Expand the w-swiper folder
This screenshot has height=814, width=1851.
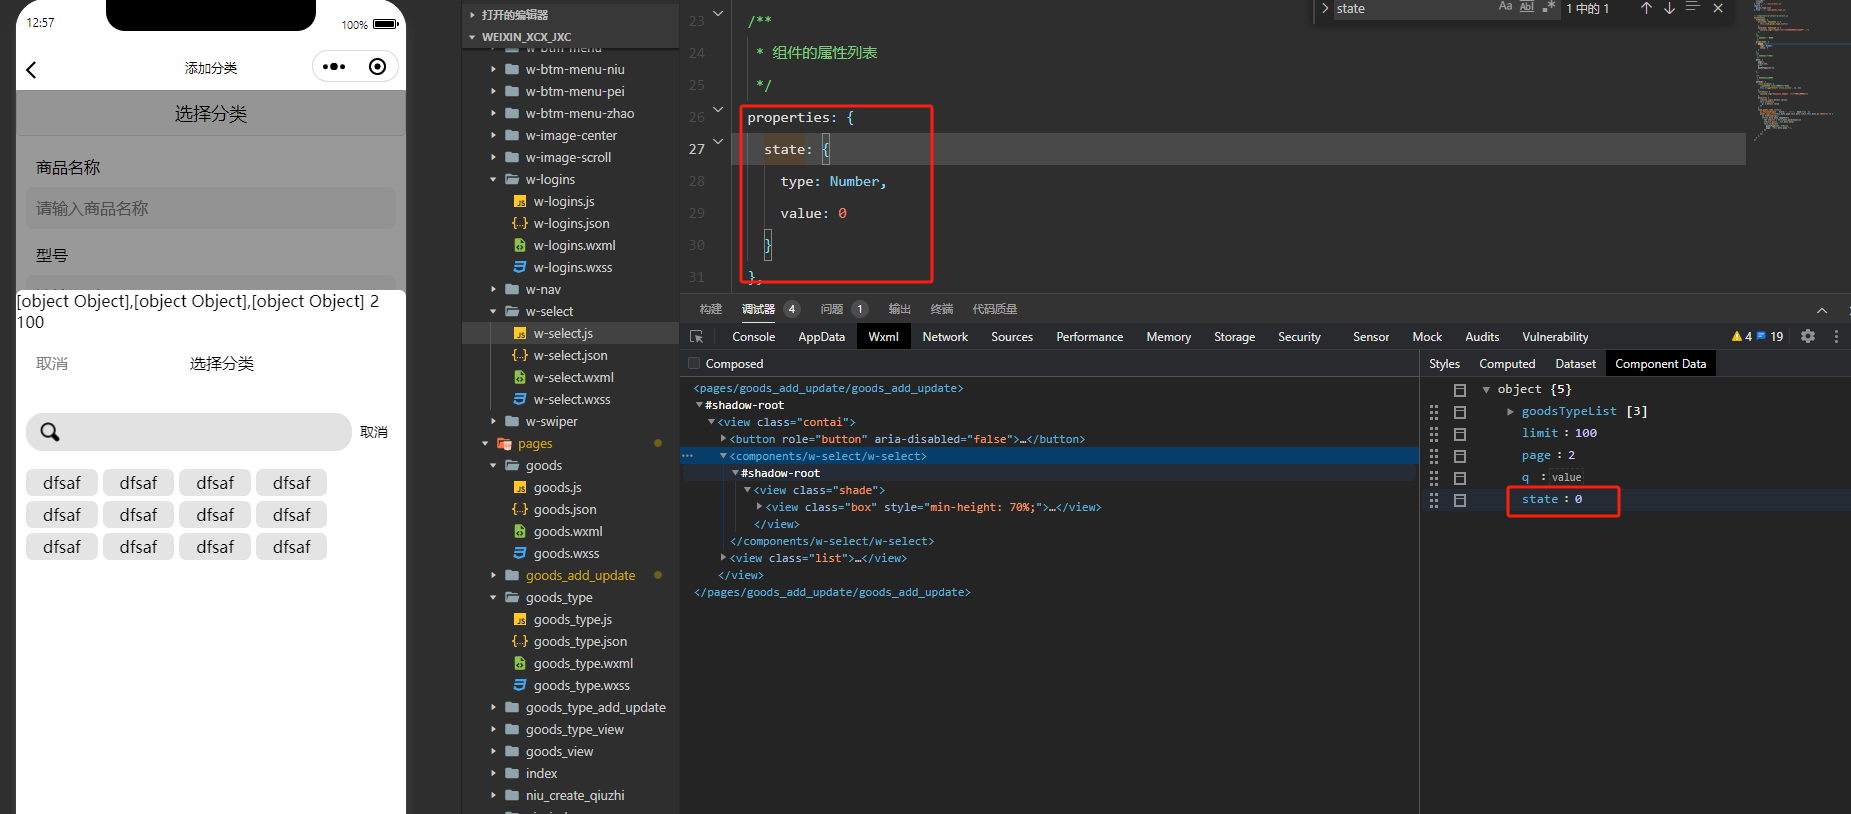pos(493,421)
